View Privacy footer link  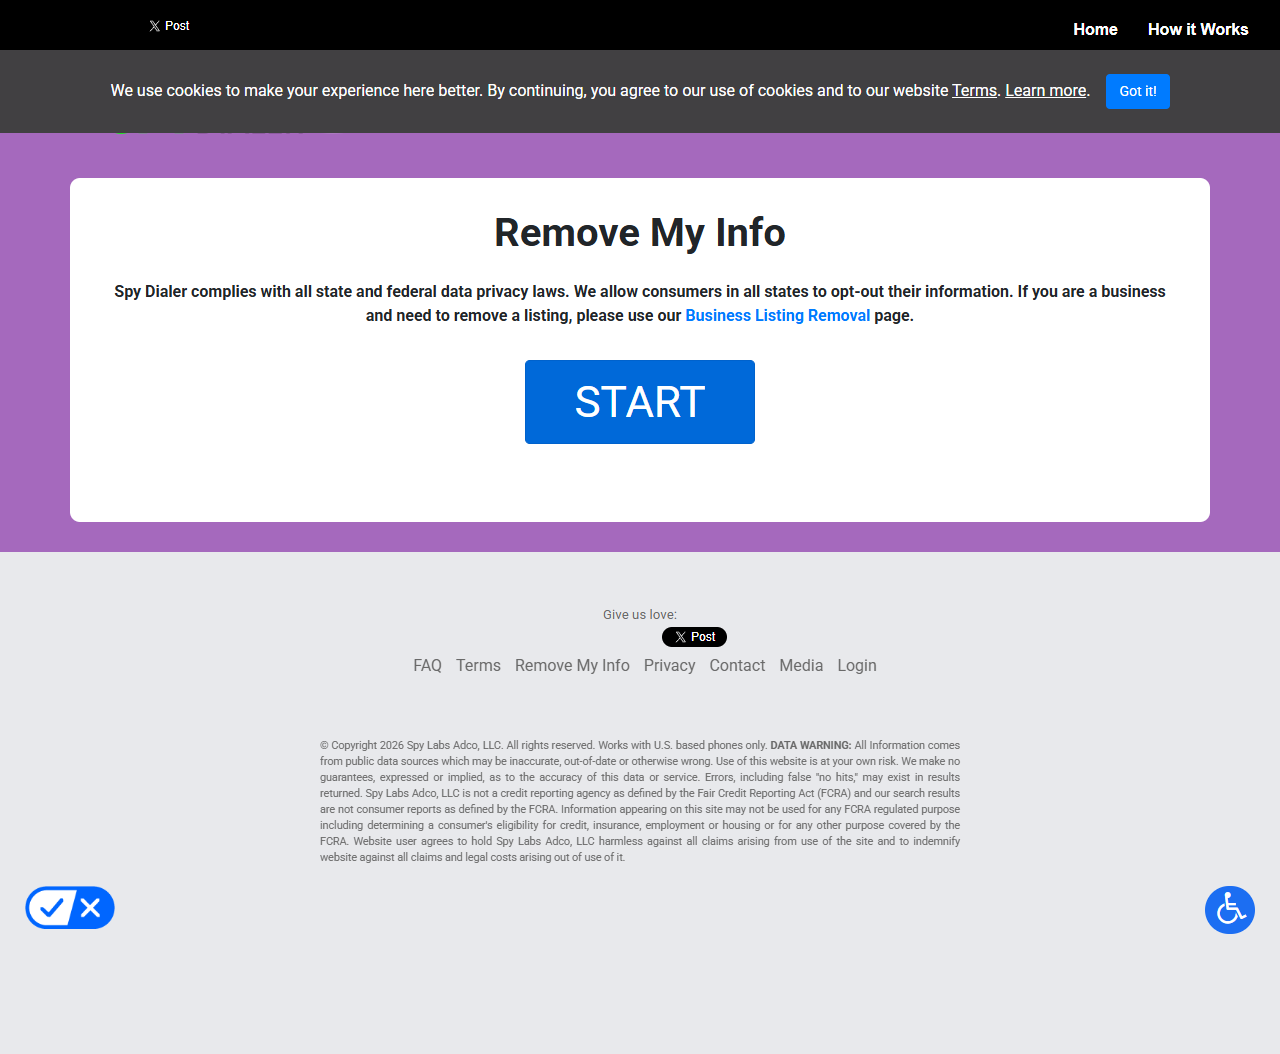pyautogui.click(x=669, y=665)
